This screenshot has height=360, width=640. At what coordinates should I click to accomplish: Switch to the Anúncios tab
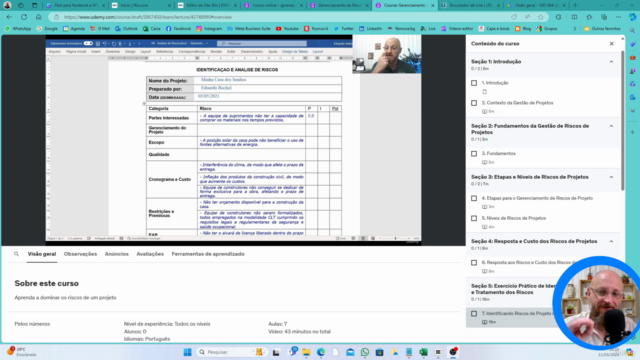[x=117, y=254]
